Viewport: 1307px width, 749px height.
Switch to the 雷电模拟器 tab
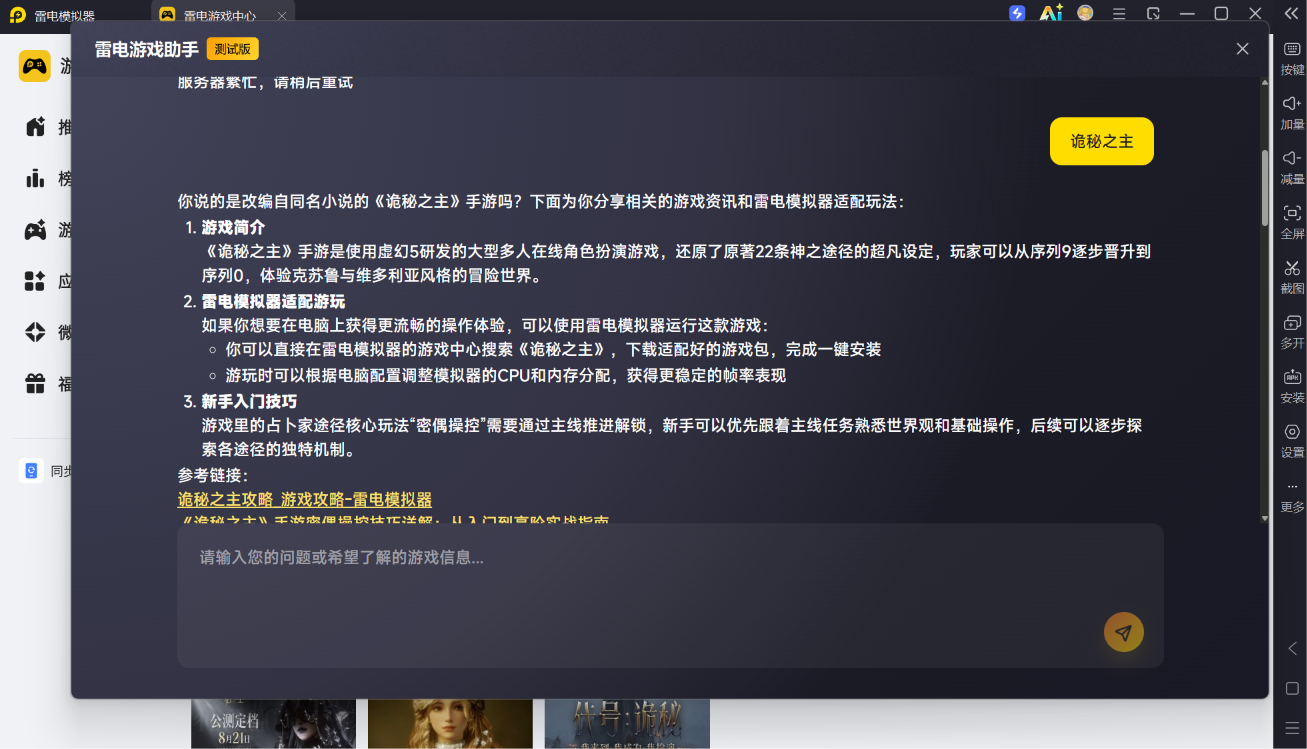pyautogui.click(x=52, y=16)
